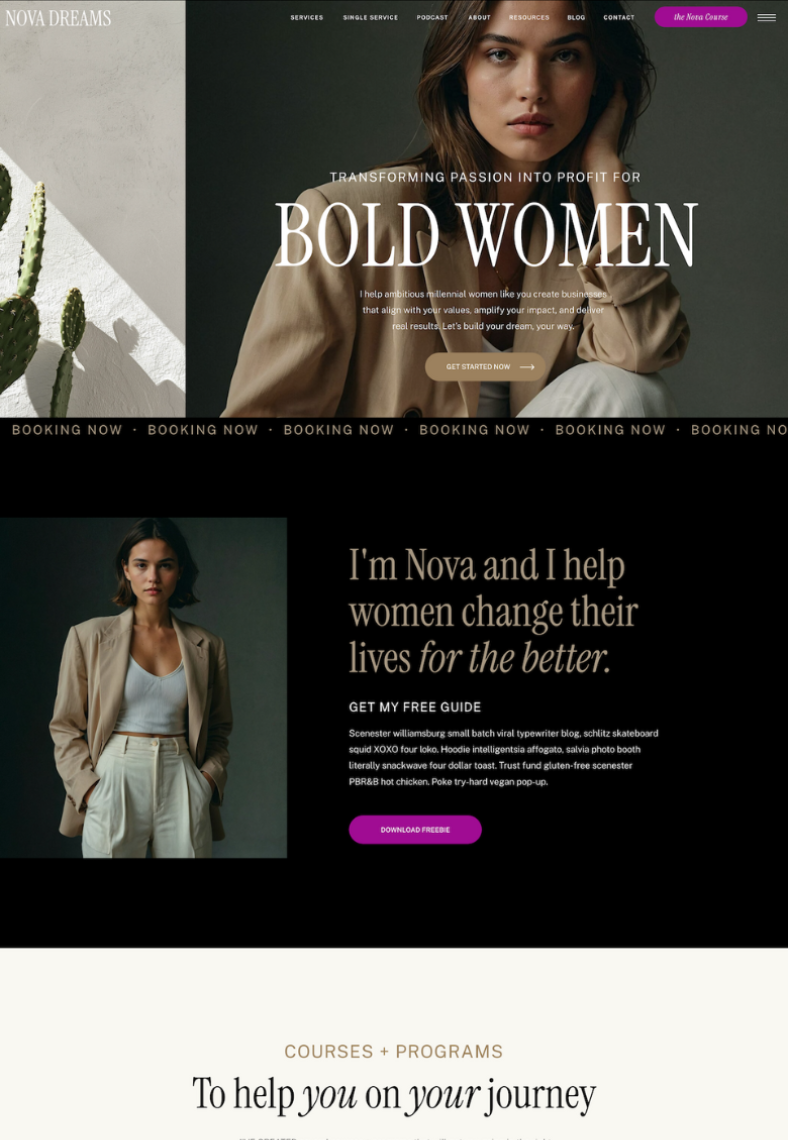Open the Services menu item
The image size is (788, 1140).
coord(307,17)
